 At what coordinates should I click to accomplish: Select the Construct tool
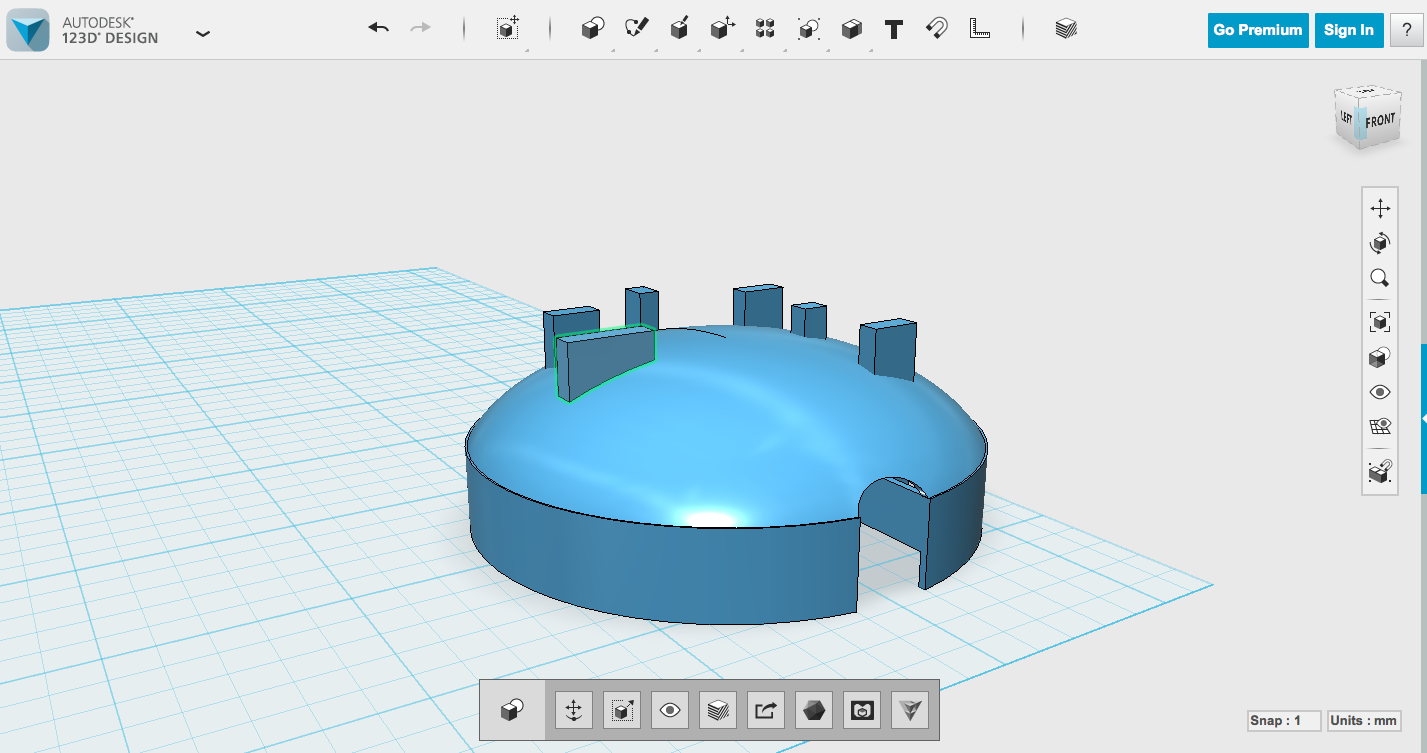[681, 29]
